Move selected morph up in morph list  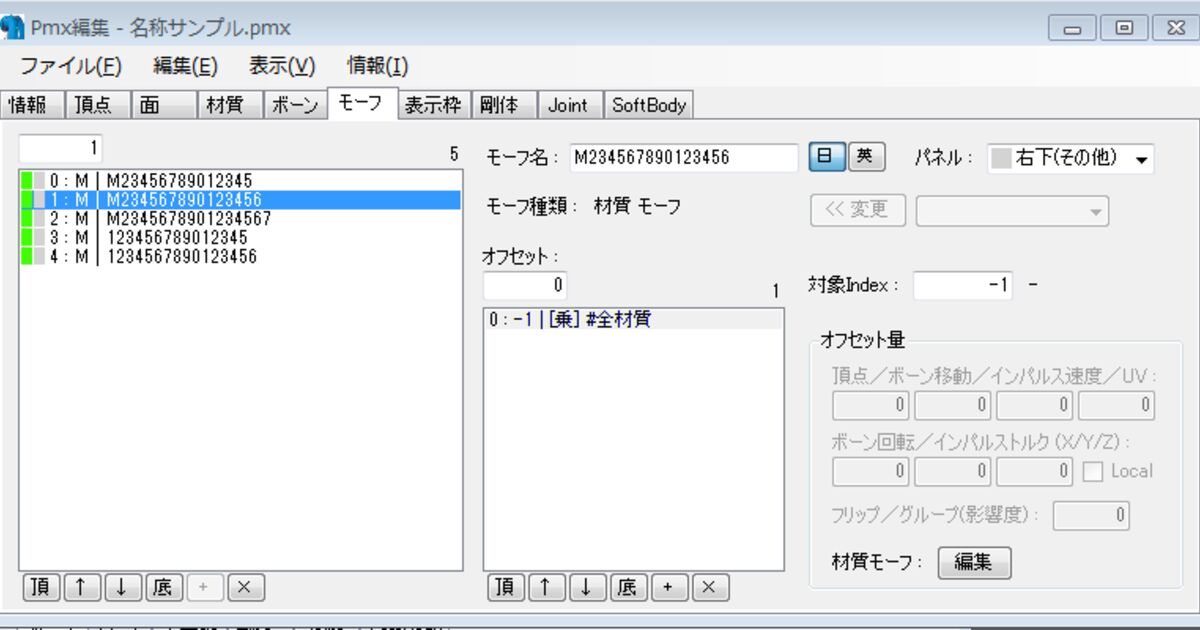pos(81,588)
